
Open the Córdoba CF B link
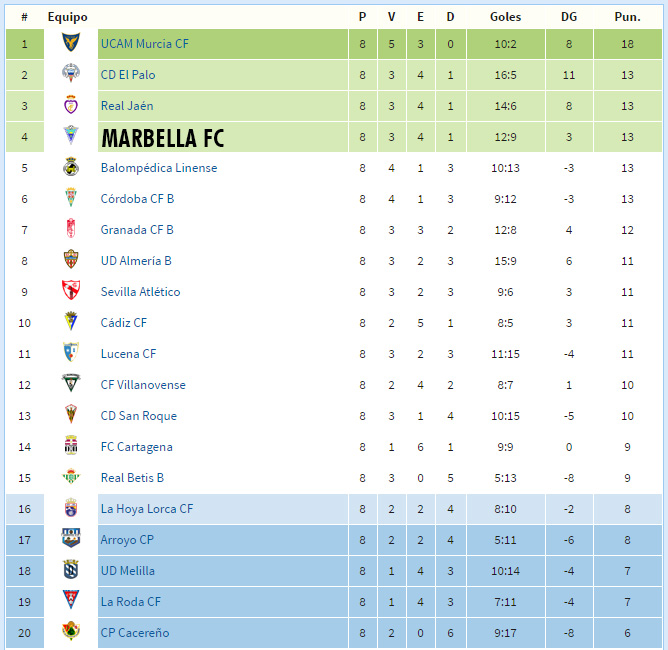click(137, 199)
